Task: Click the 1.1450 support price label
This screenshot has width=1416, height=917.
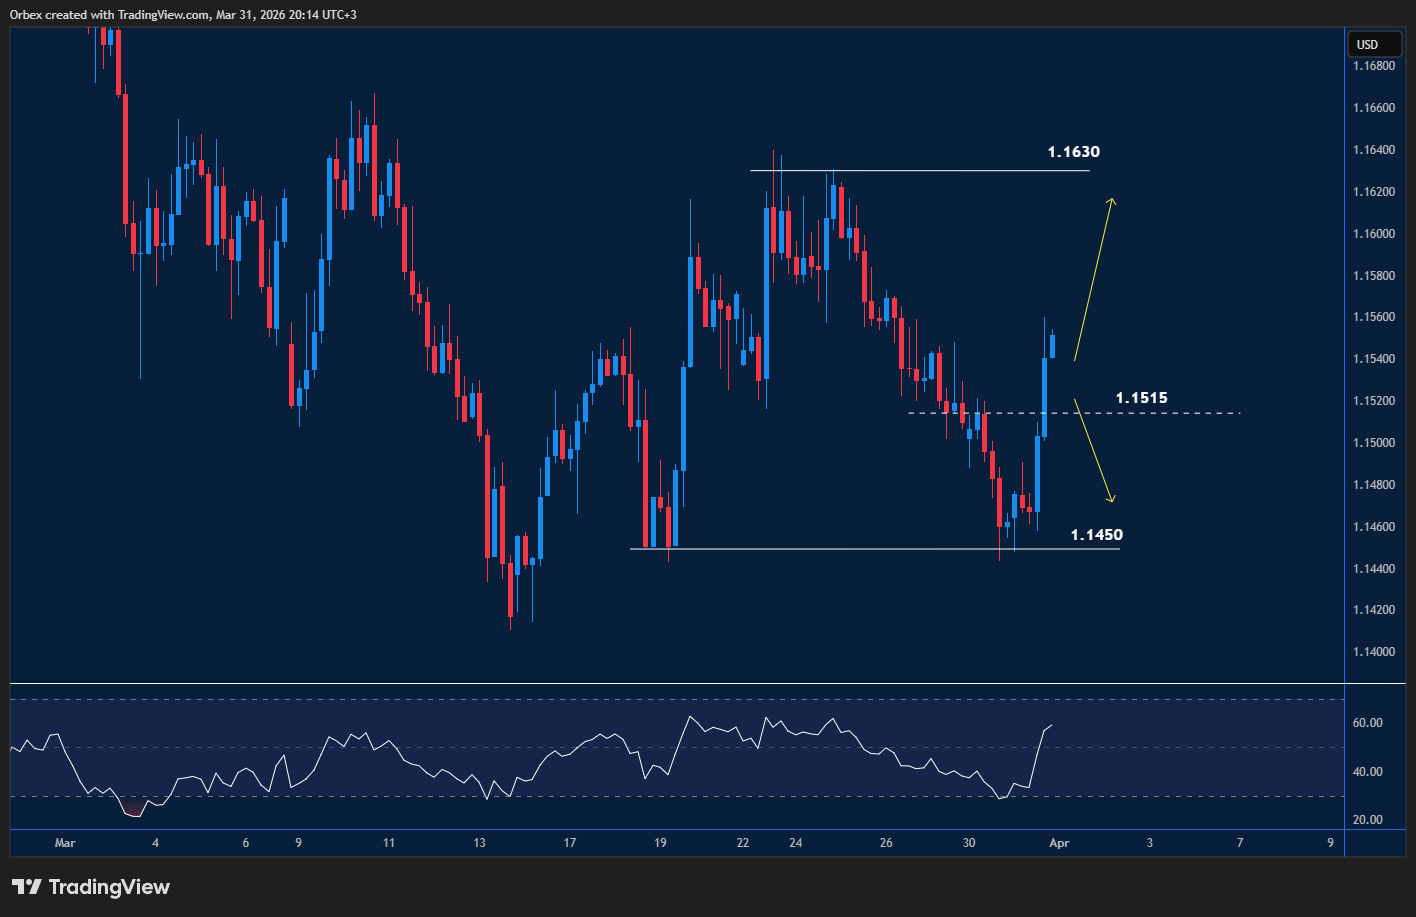Action: (x=1097, y=534)
